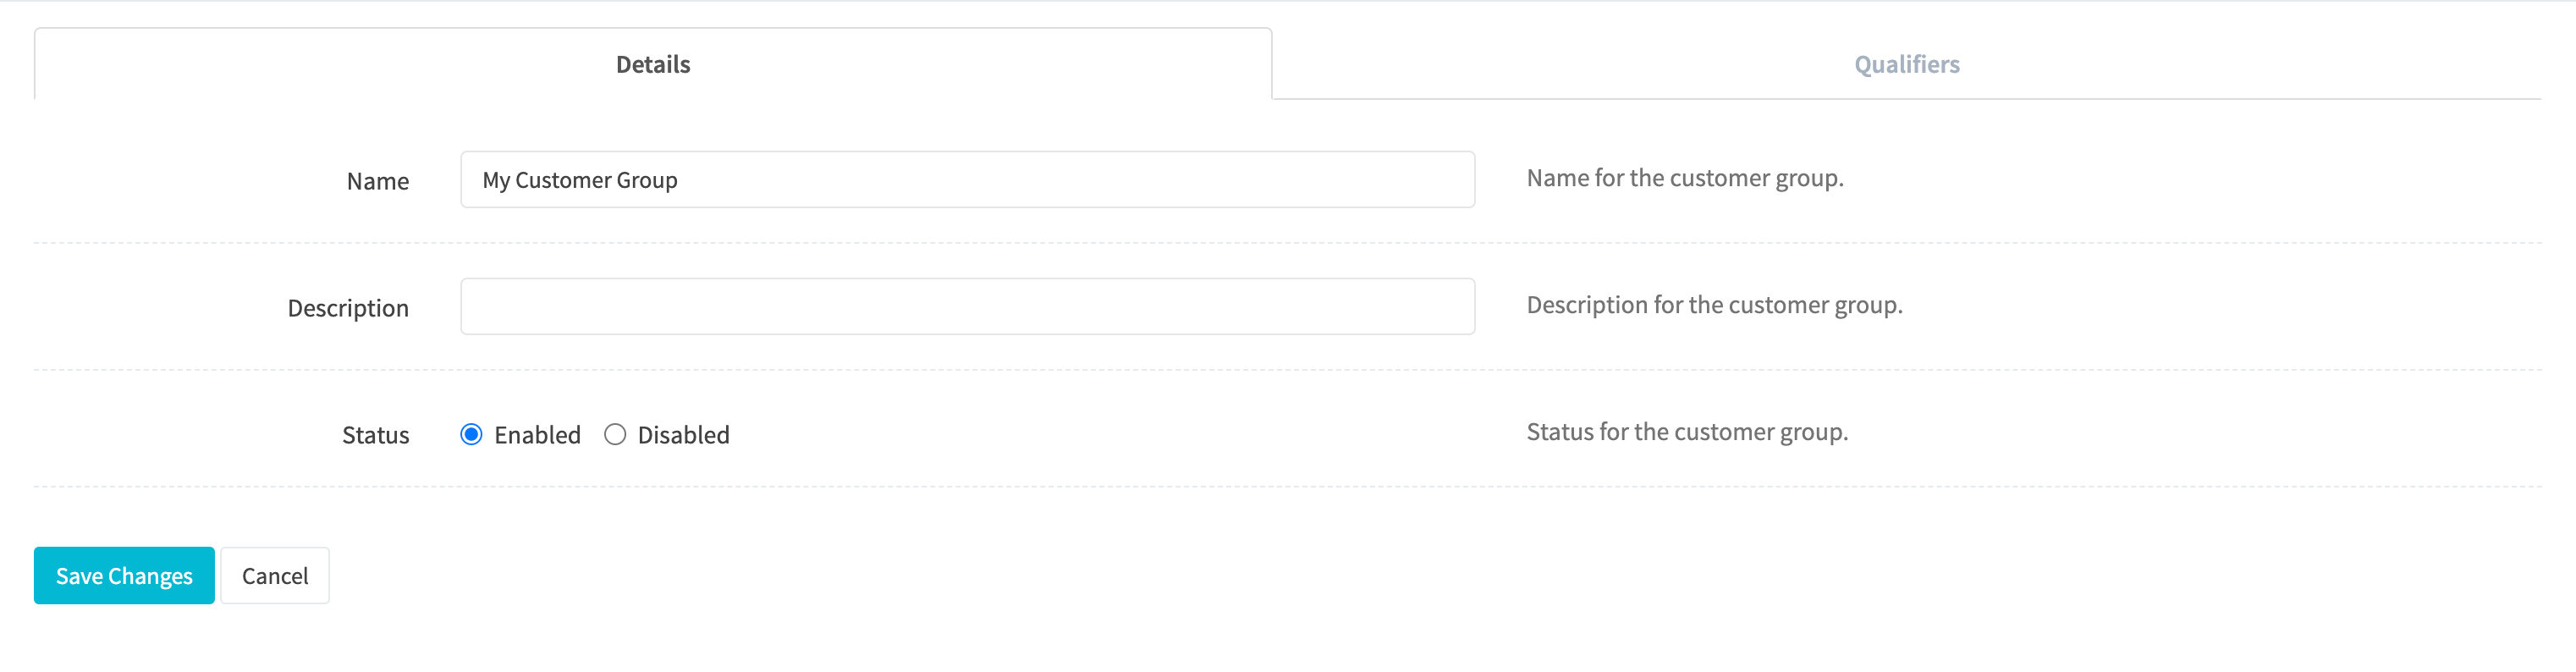Click the "My Customer Group" text value

(x=580, y=180)
